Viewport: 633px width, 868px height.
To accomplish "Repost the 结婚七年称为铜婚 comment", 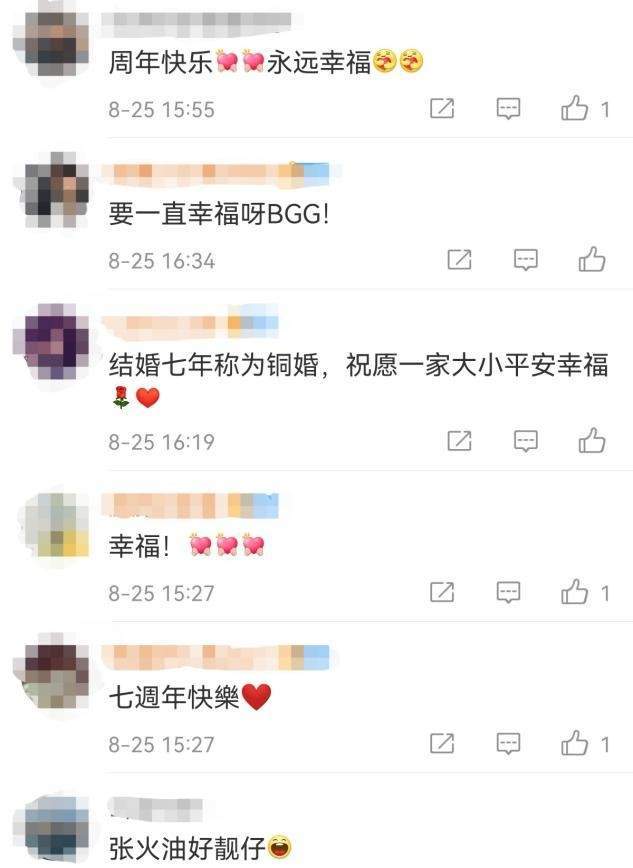I will (459, 441).
